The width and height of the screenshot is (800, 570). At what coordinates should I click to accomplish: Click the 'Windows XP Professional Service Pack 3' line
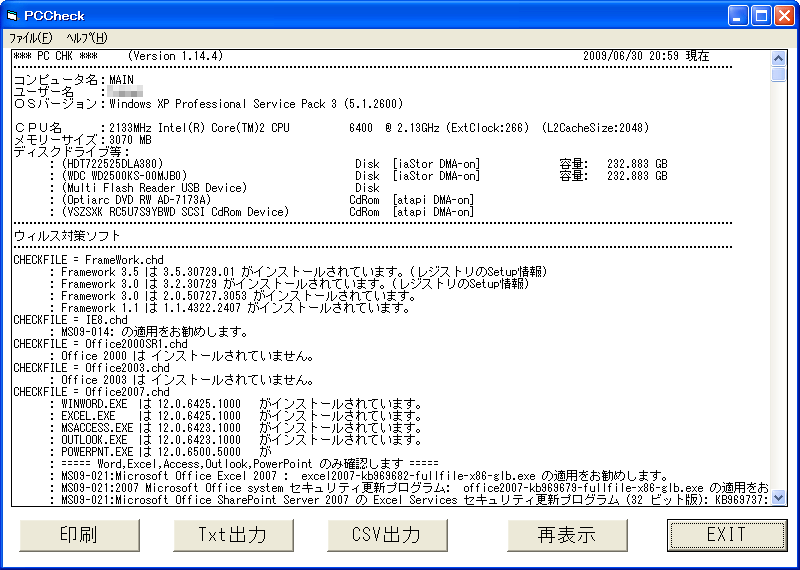point(208,104)
